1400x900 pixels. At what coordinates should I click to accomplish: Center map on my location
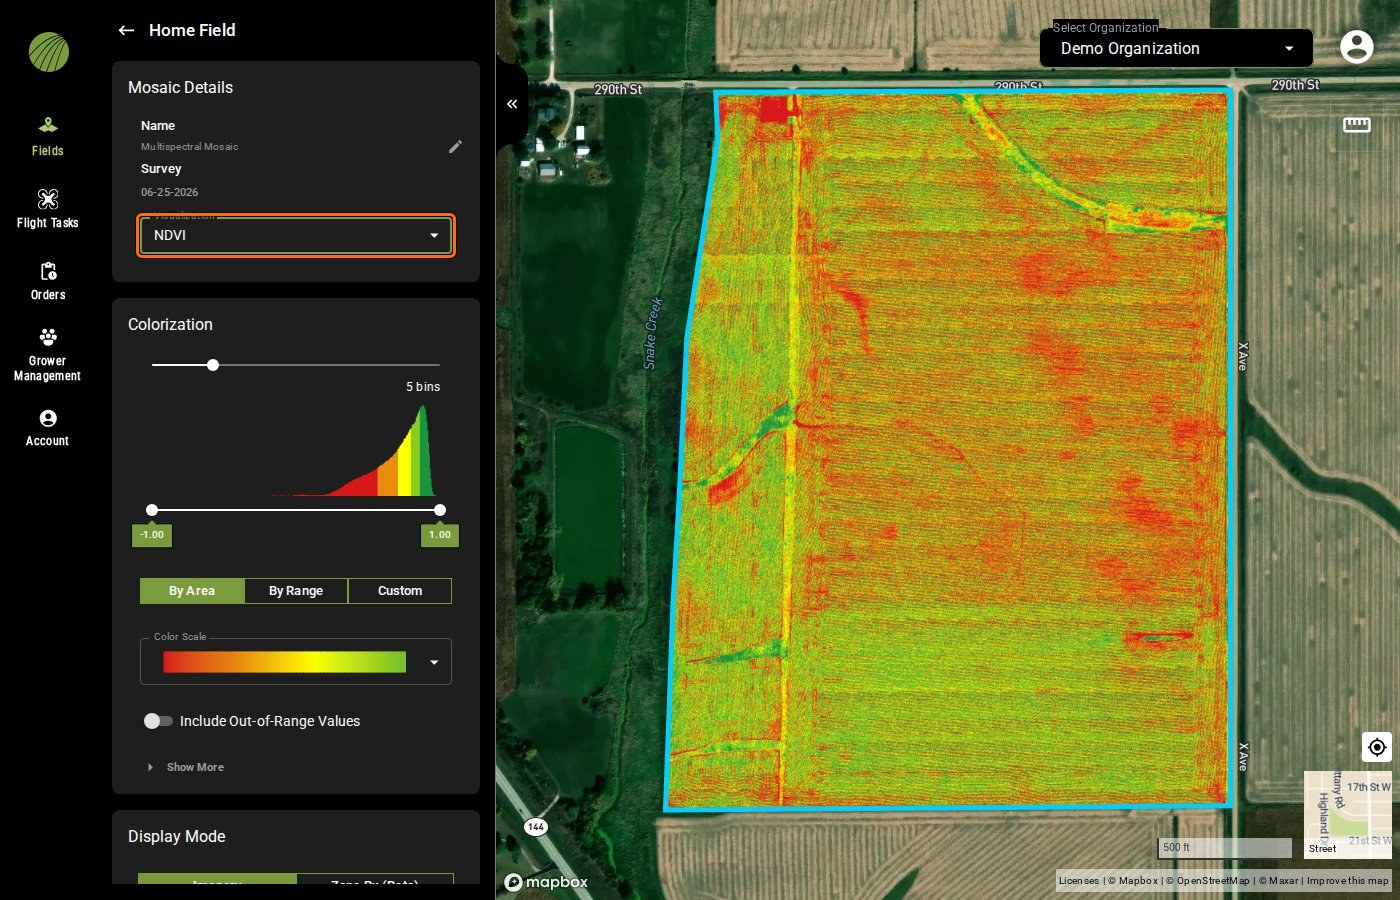tap(1377, 747)
